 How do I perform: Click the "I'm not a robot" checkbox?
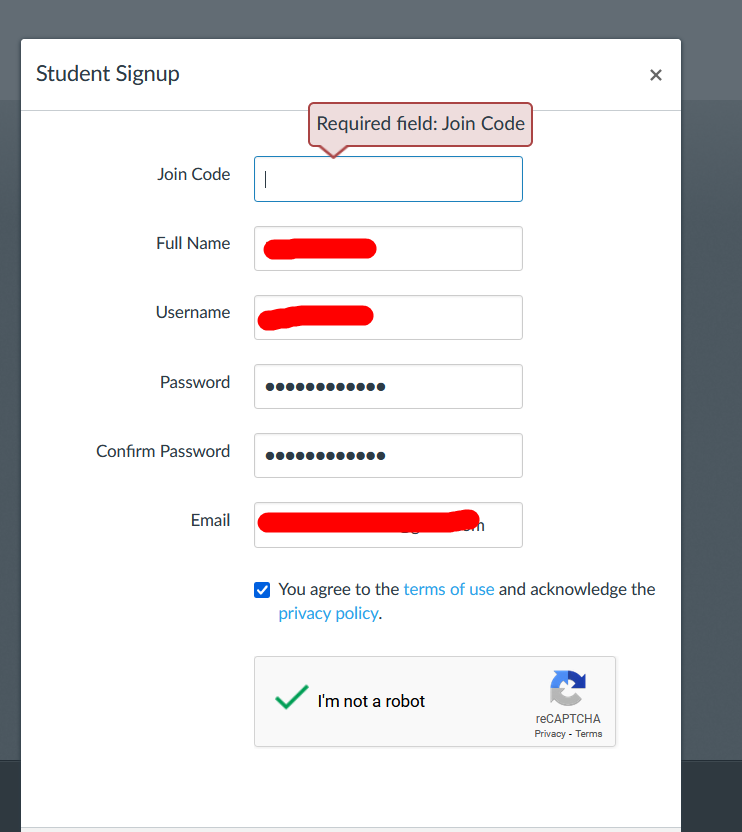(291, 700)
